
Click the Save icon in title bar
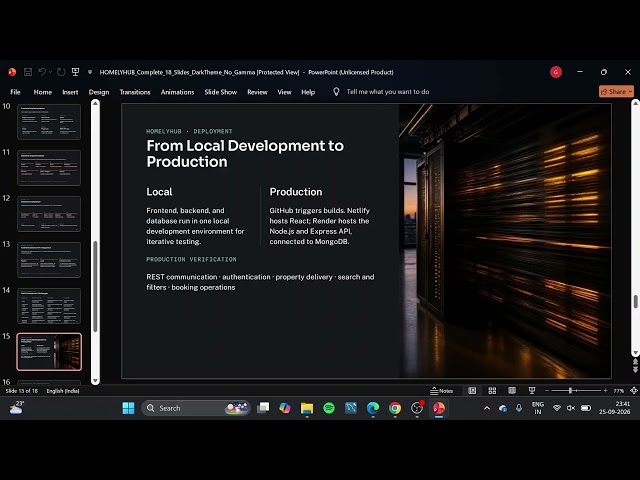(x=28, y=72)
